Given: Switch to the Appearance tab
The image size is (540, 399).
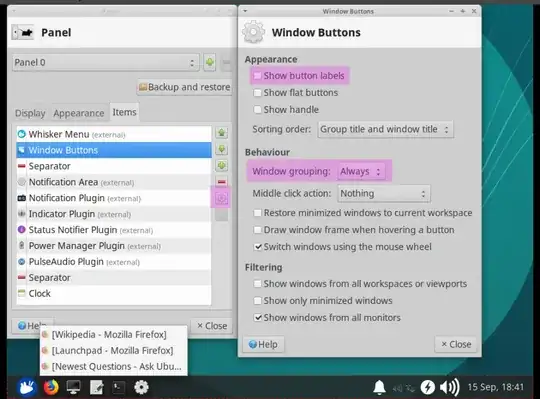Looking at the screenshot, I should pos(79,113).
